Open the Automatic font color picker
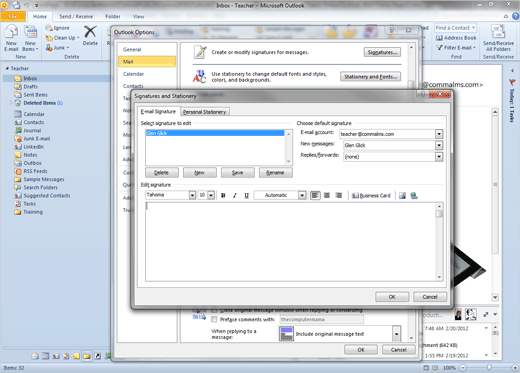 (302, 195)
